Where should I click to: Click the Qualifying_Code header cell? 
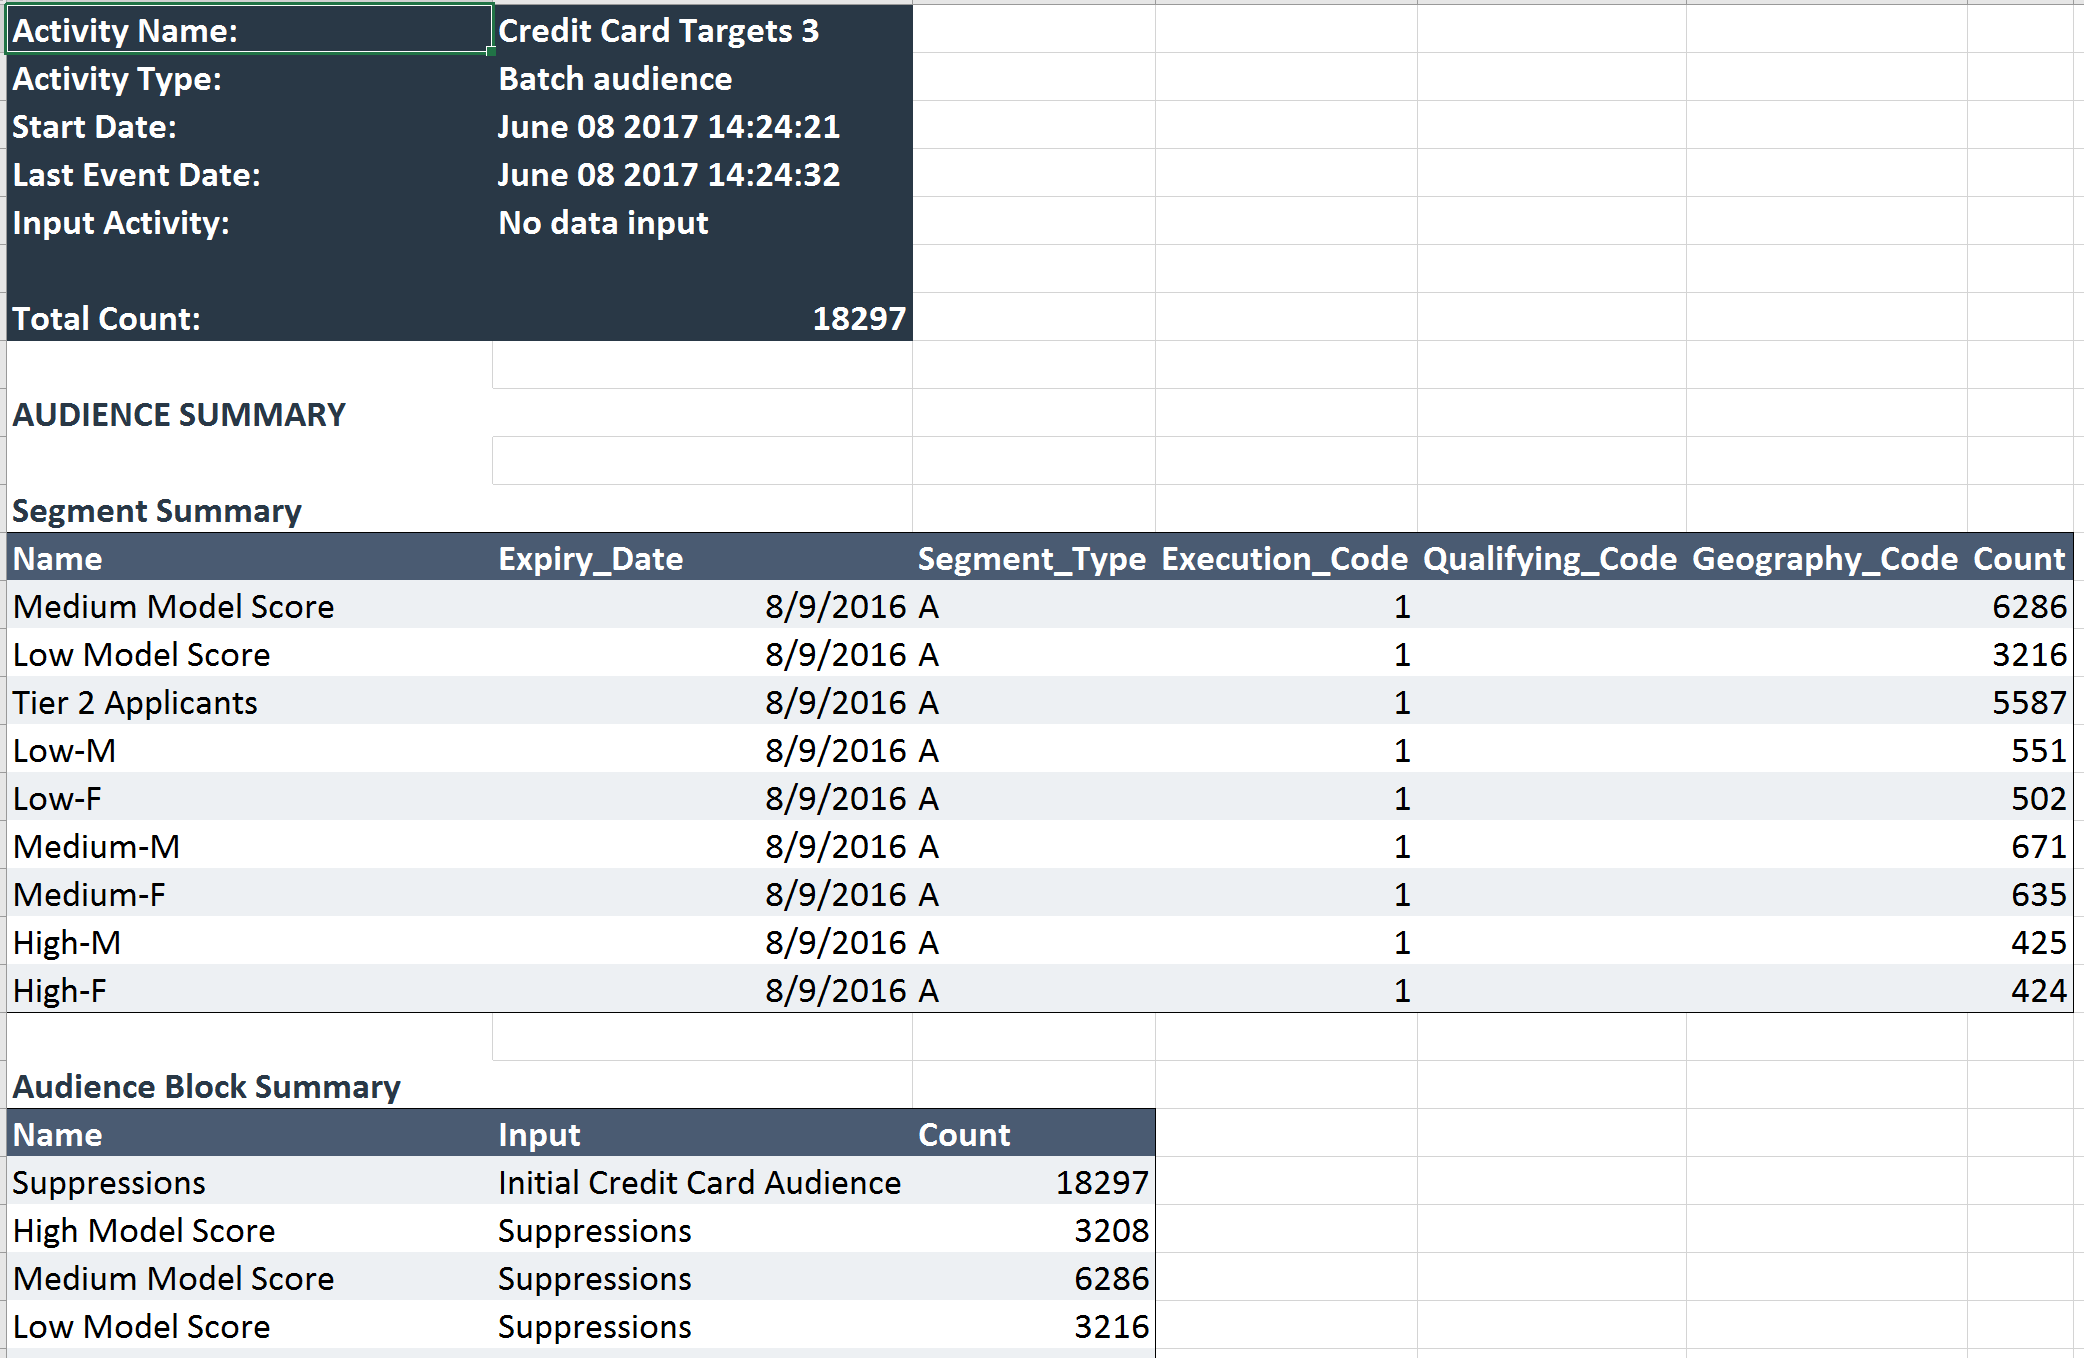(x=1550, y=559)
